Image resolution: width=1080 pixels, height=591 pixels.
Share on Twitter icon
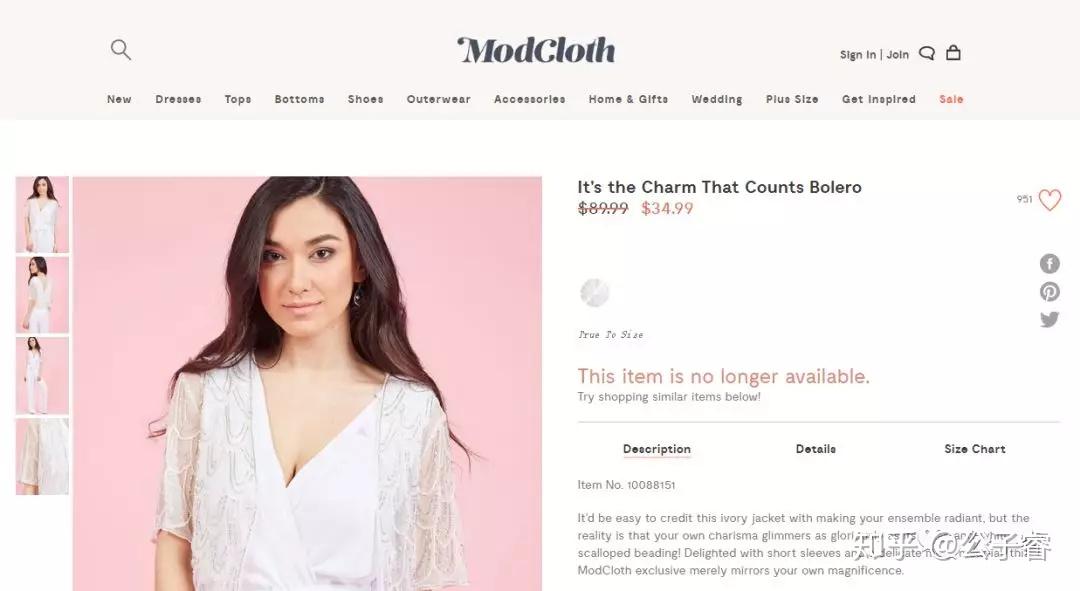tap(1049, 320)
